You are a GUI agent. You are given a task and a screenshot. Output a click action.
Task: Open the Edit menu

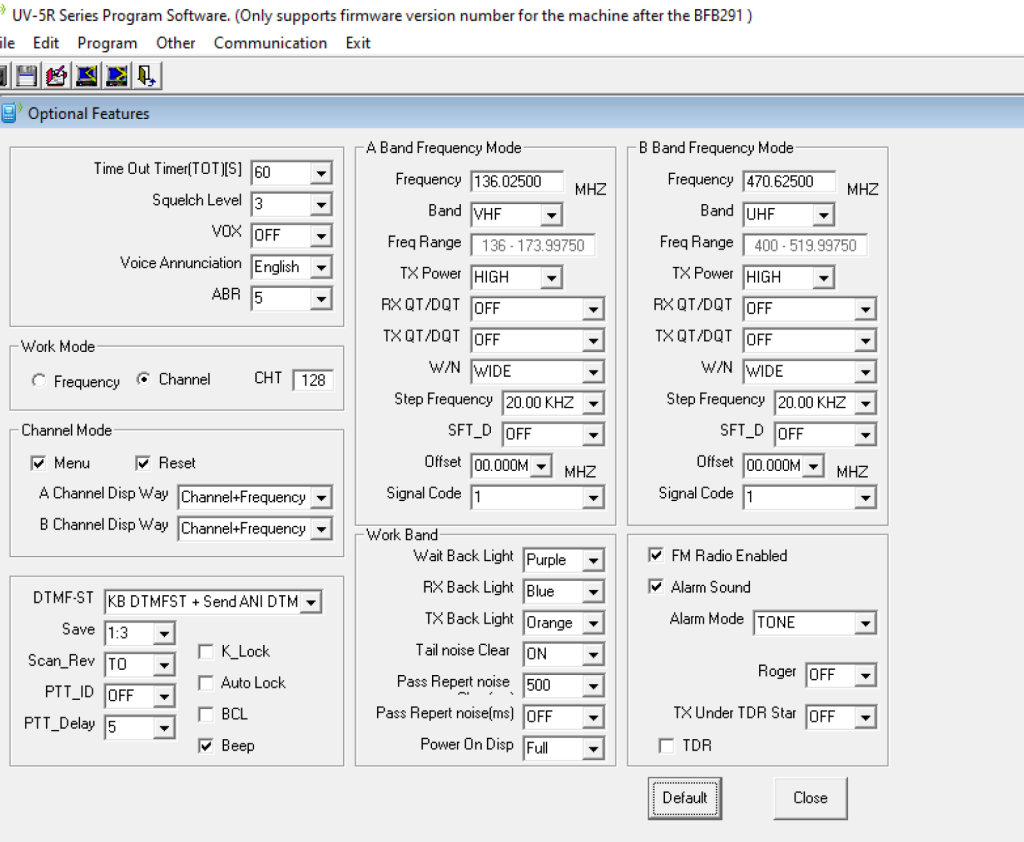[46, 43]
